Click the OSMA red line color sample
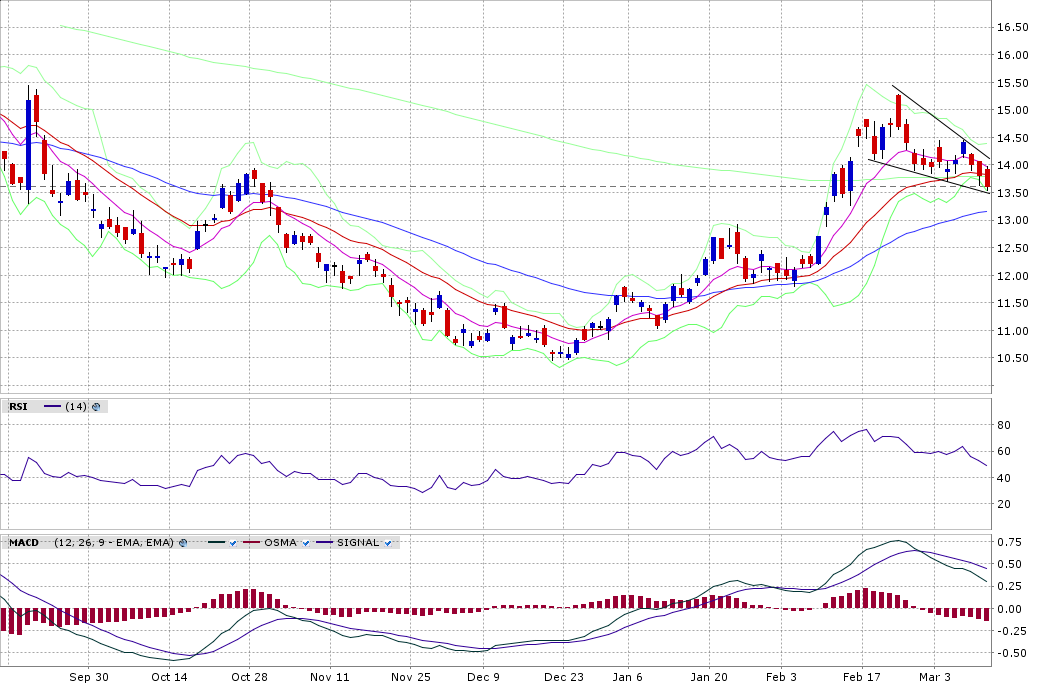The width and height of the screenshot is (1037, 691). click(252, 543)
